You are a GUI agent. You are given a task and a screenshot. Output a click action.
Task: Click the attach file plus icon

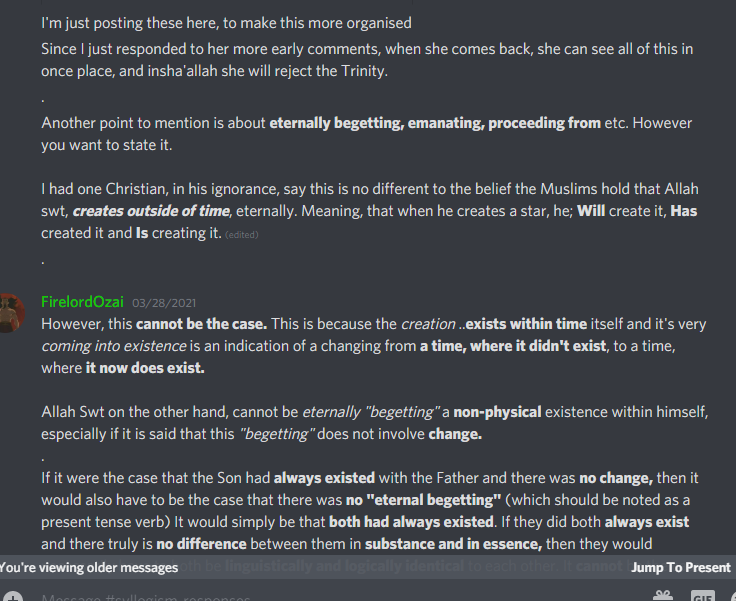click(12, 596)
